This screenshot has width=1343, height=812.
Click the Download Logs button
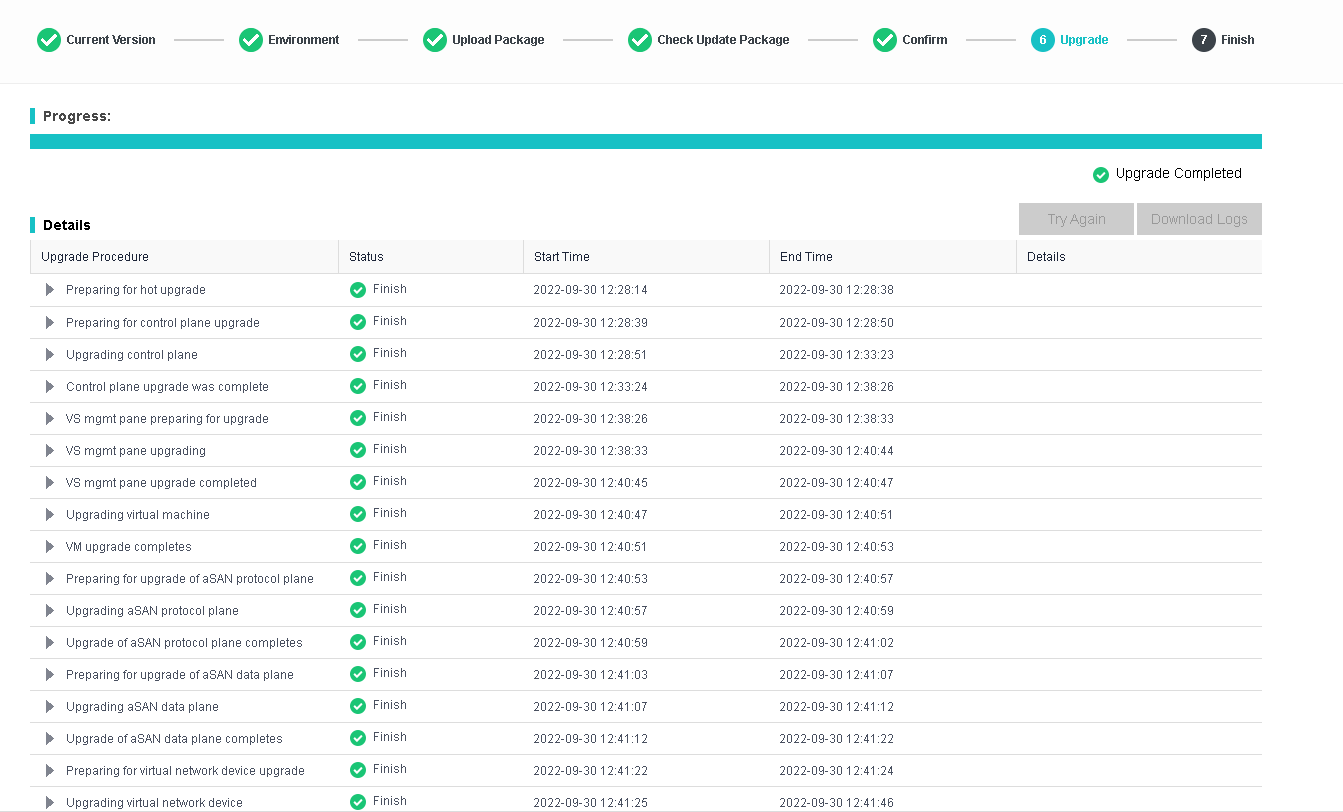coord(1199,219)
